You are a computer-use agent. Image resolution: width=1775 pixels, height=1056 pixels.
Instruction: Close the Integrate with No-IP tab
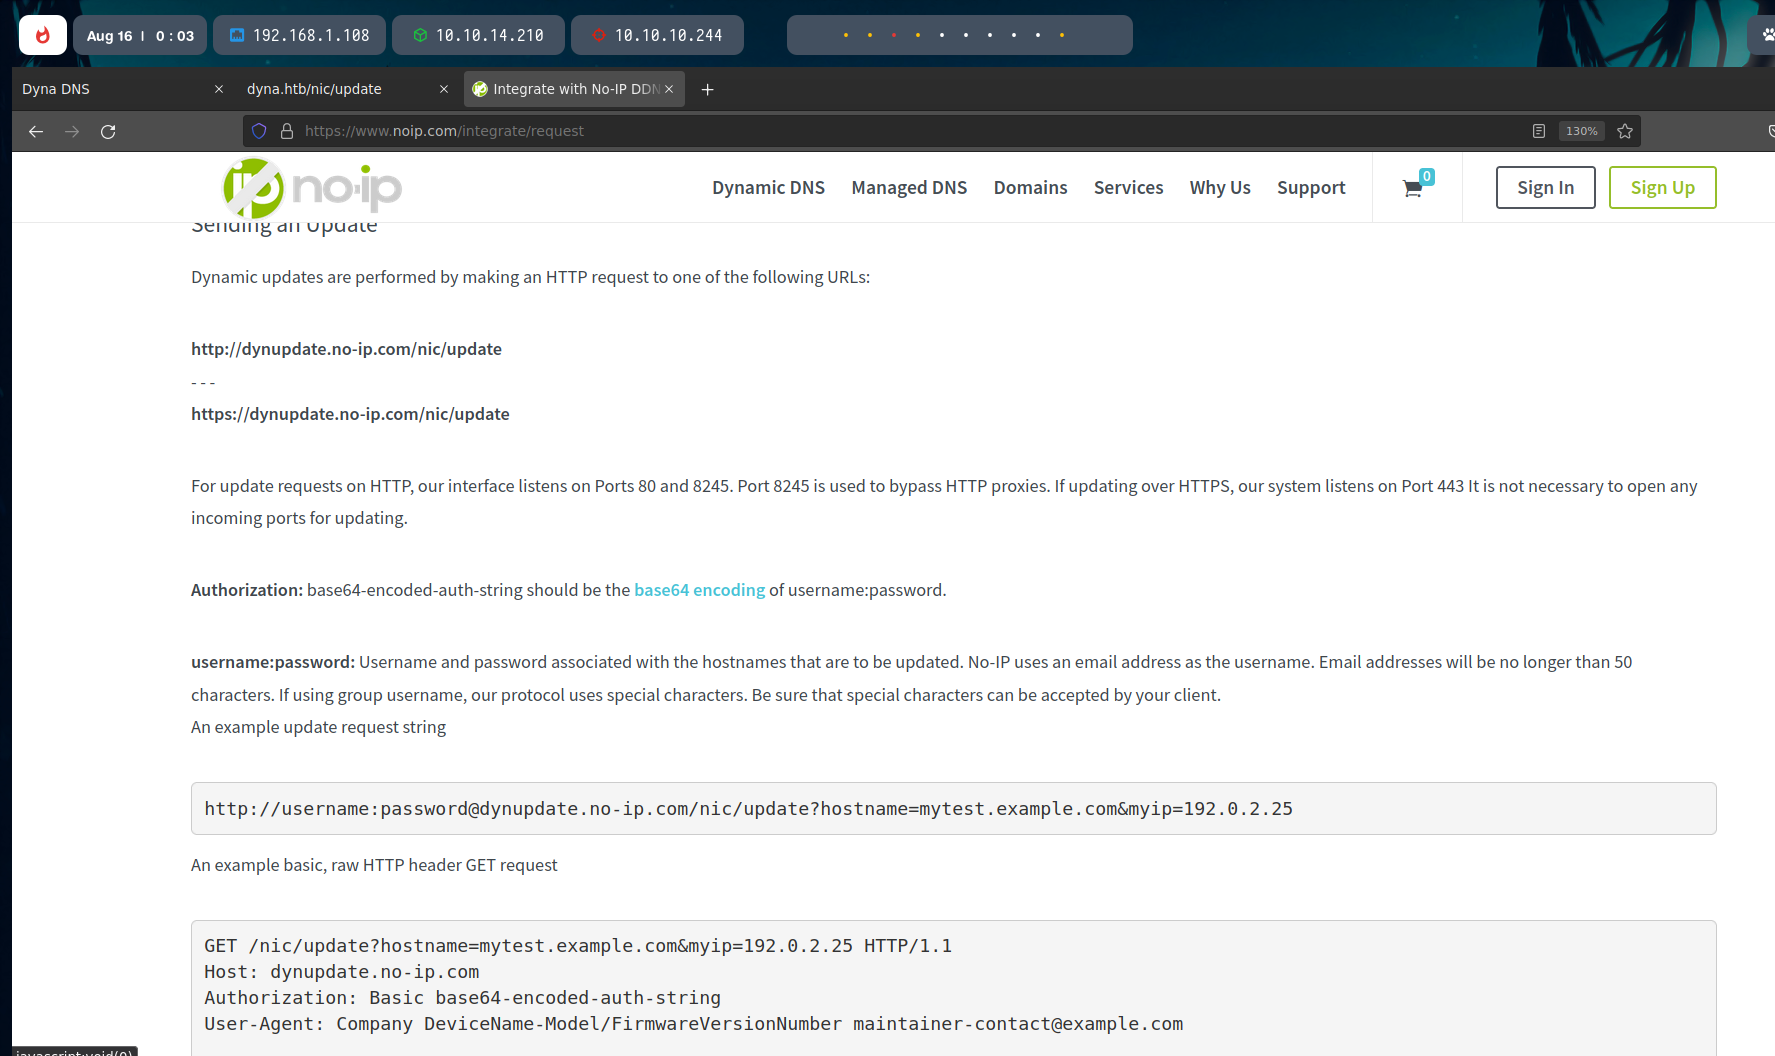669,89
